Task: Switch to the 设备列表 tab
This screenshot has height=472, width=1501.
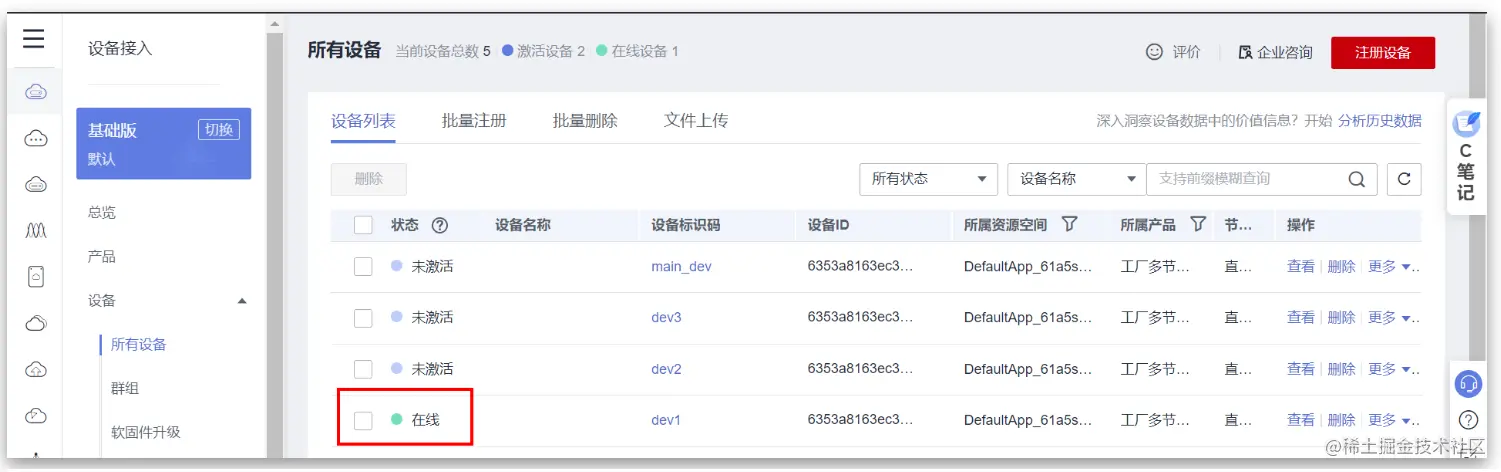Action: point(363,121)
